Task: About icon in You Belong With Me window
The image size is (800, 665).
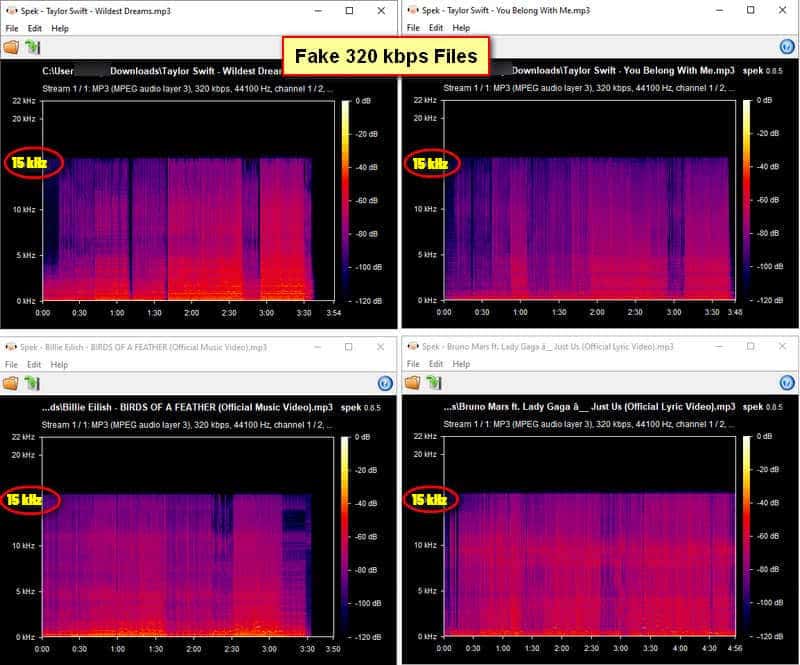Action: pyautogui.click(x=787, y=46)
